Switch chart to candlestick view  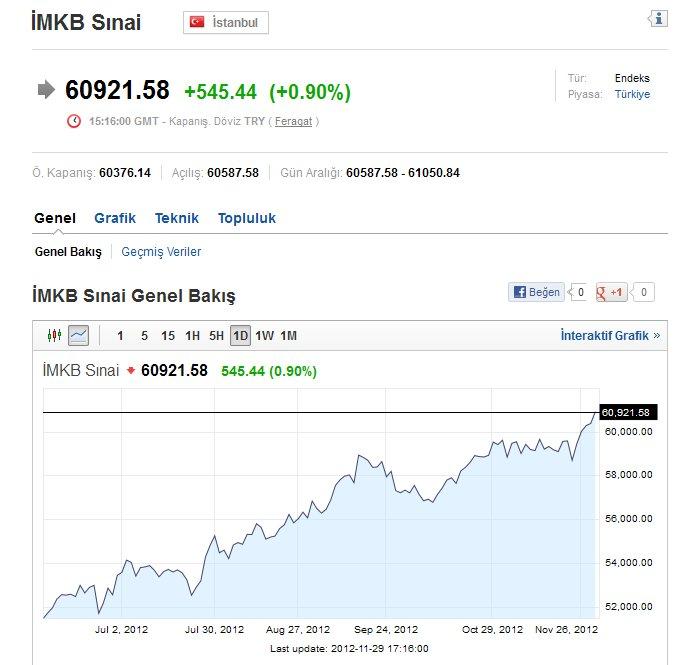pyautogui.click(x=55, y=336)
